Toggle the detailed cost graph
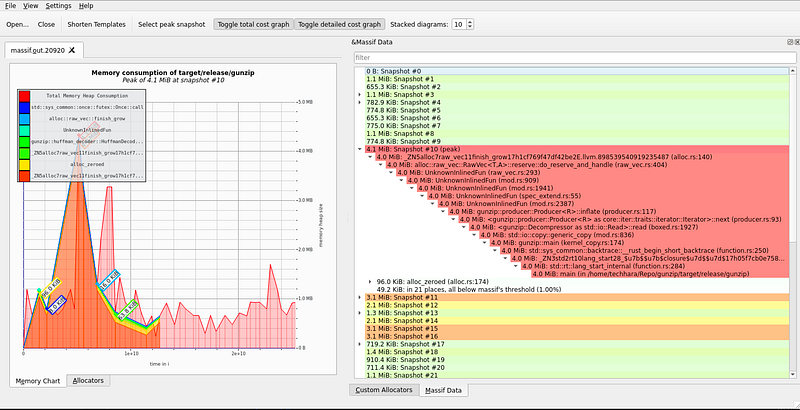 (340, 23)
